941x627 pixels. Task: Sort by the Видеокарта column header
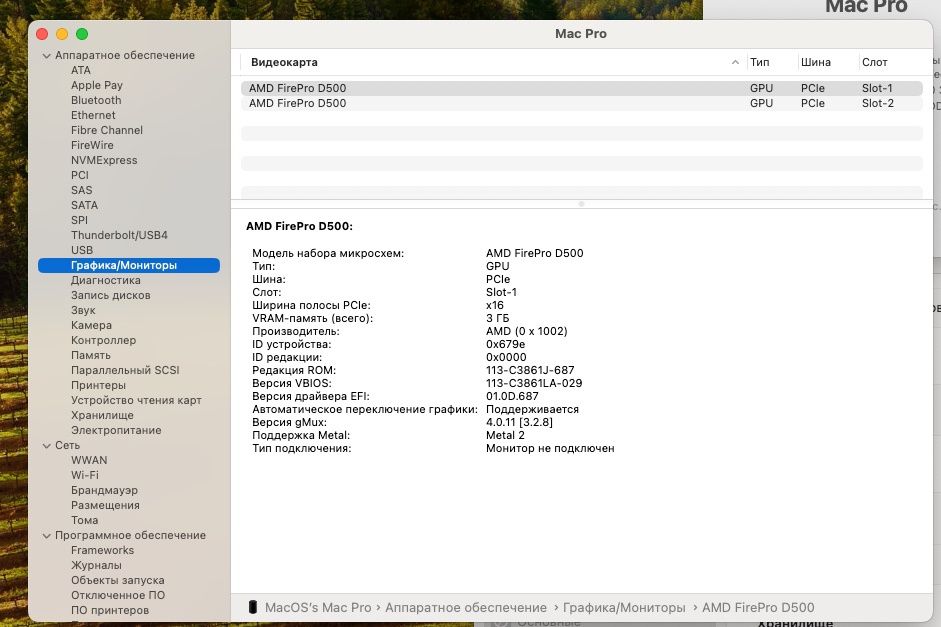[284, 62]
